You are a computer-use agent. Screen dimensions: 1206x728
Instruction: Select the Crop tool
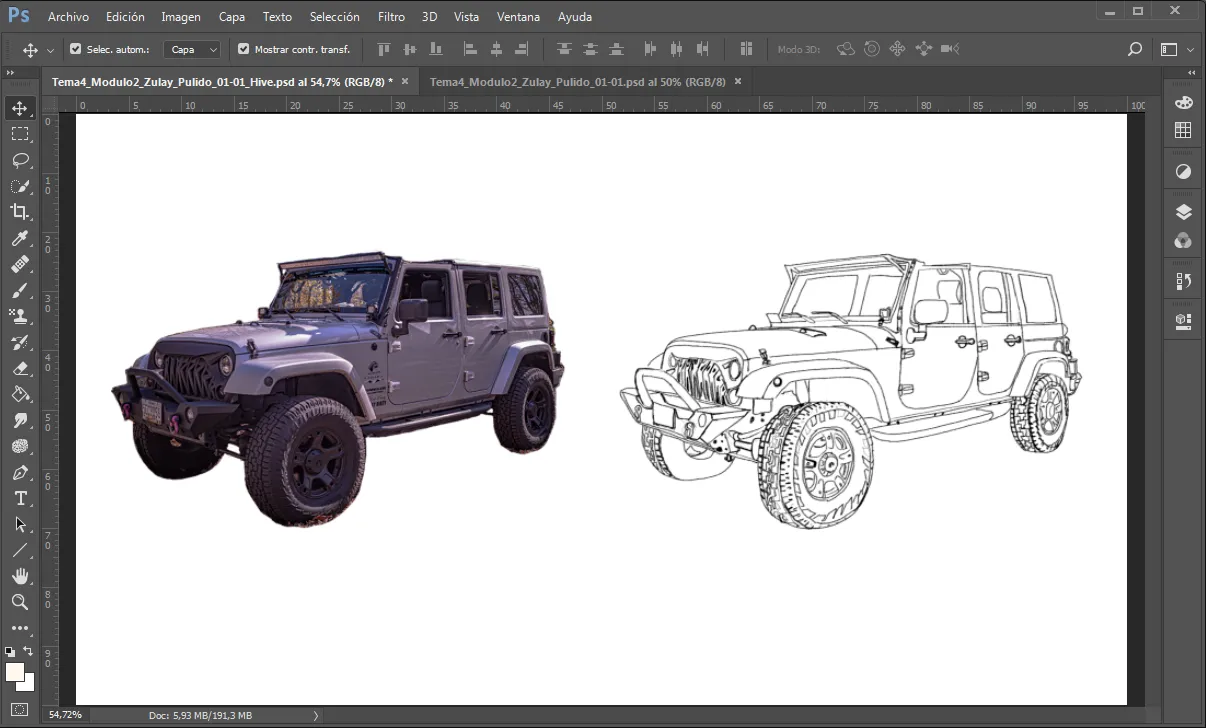tap(20, 212)
